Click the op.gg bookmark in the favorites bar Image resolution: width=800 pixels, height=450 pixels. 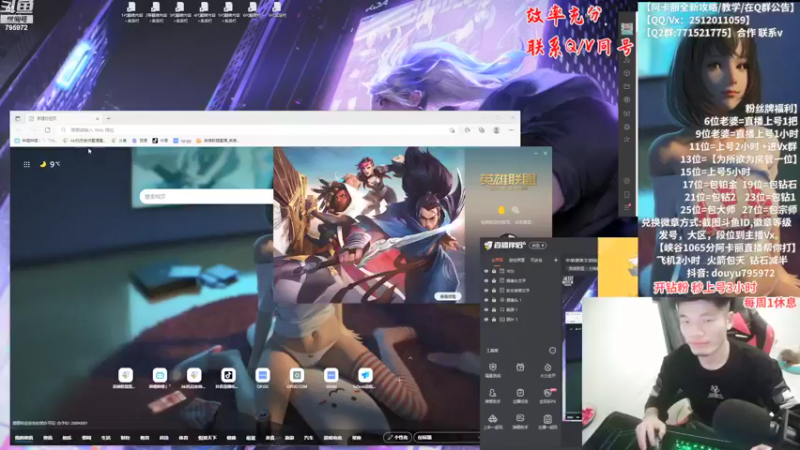pyautogui.click(x=182, y=140)
